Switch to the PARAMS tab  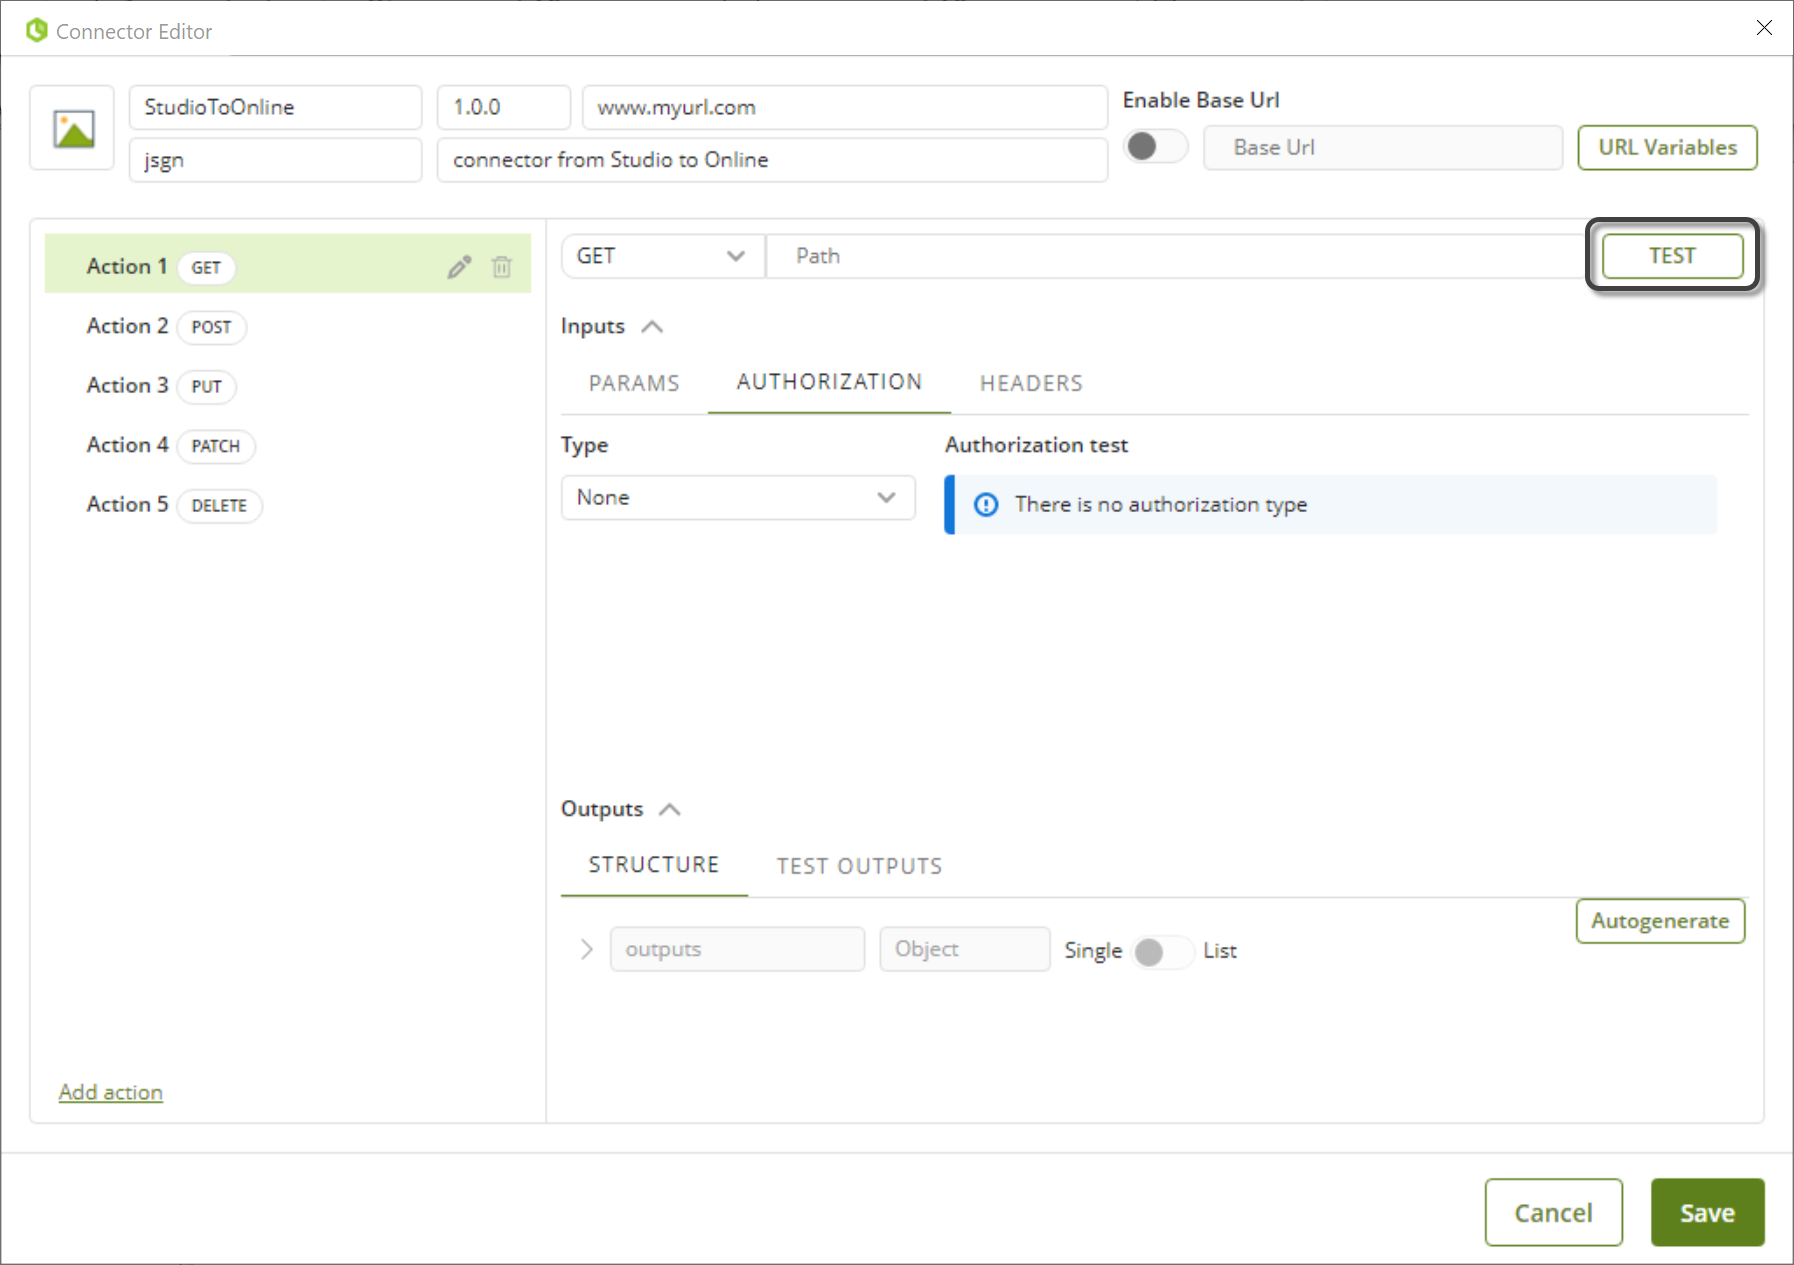634,383
